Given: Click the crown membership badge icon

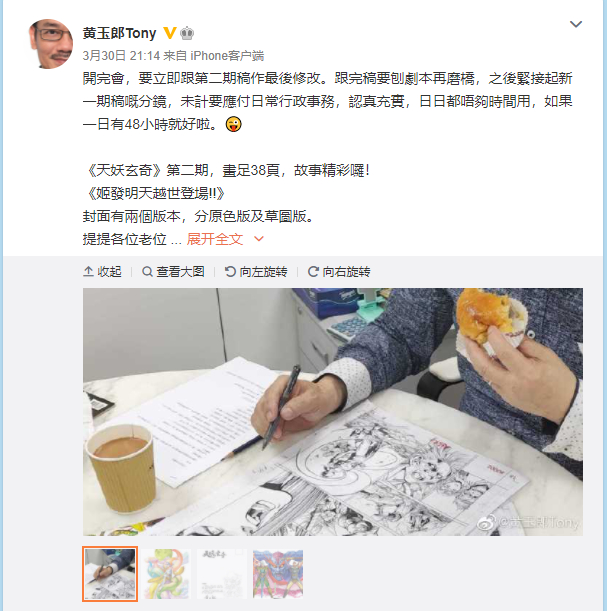Looking at the screenshot, I should 187,34.
